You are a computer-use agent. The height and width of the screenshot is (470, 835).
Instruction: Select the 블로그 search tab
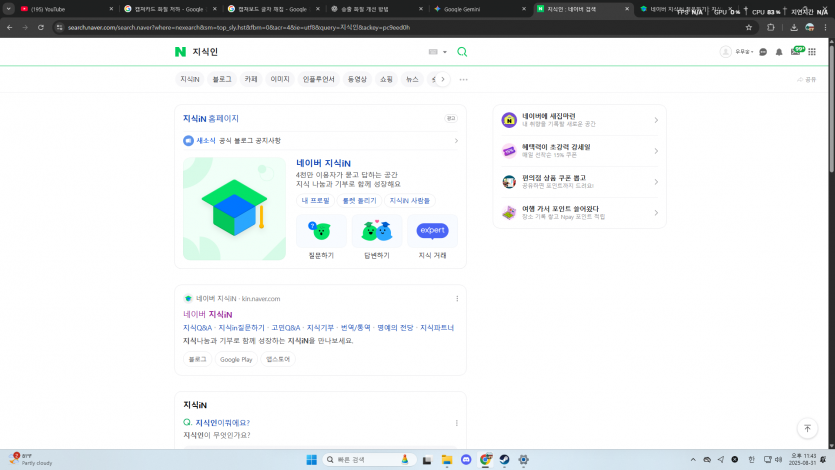tap(222, 79)
